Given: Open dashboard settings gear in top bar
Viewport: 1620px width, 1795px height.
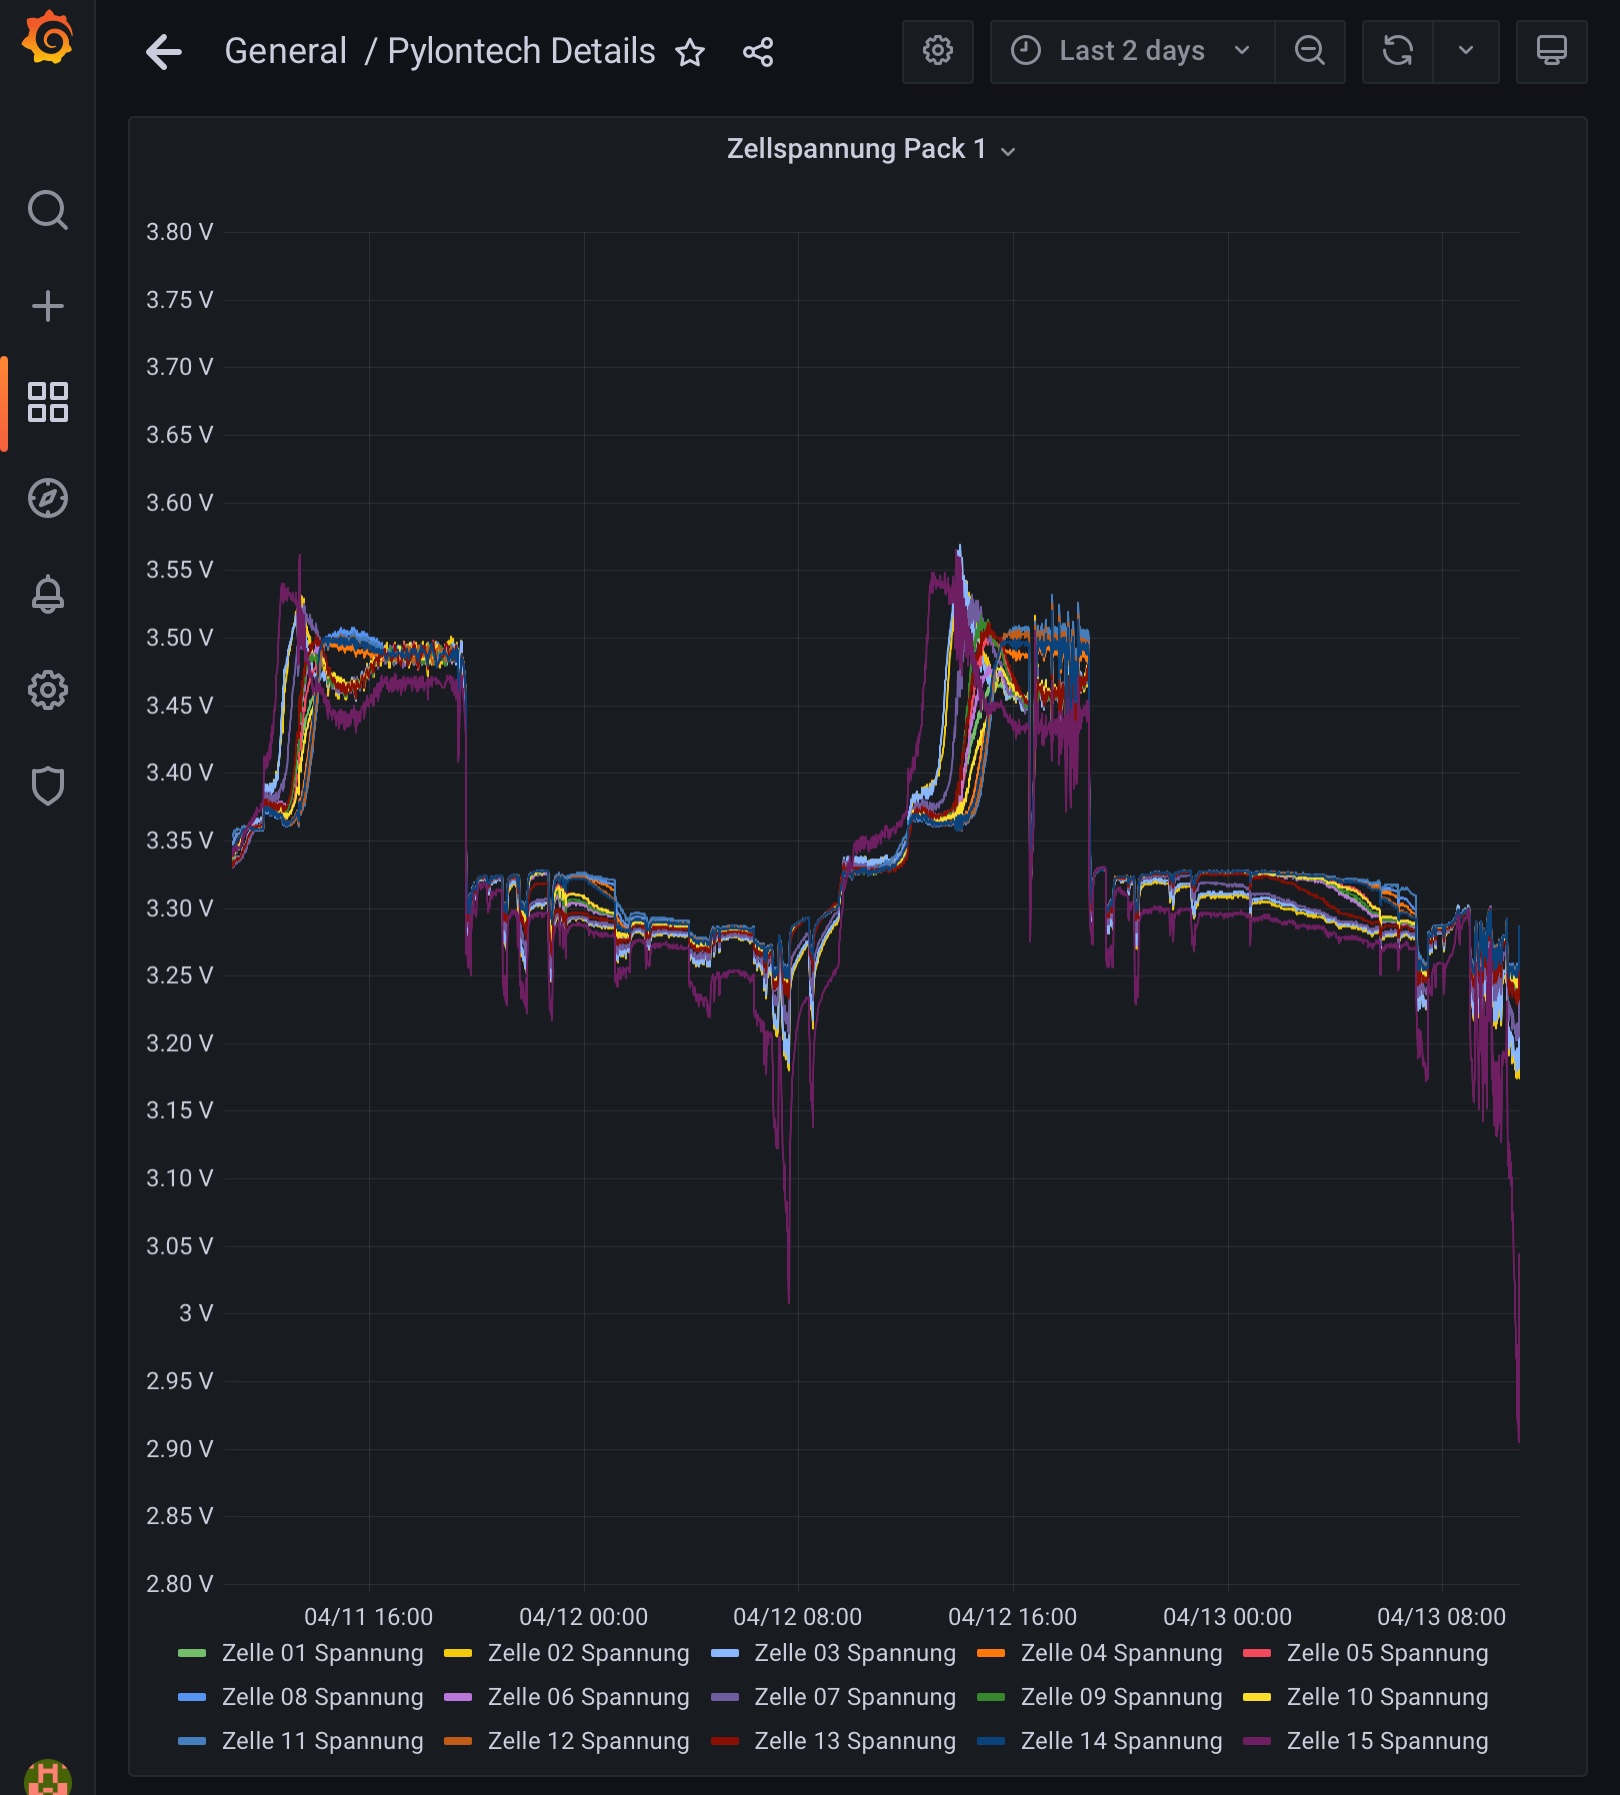Looking at the screenshot, I should click(x=937, y=51).
